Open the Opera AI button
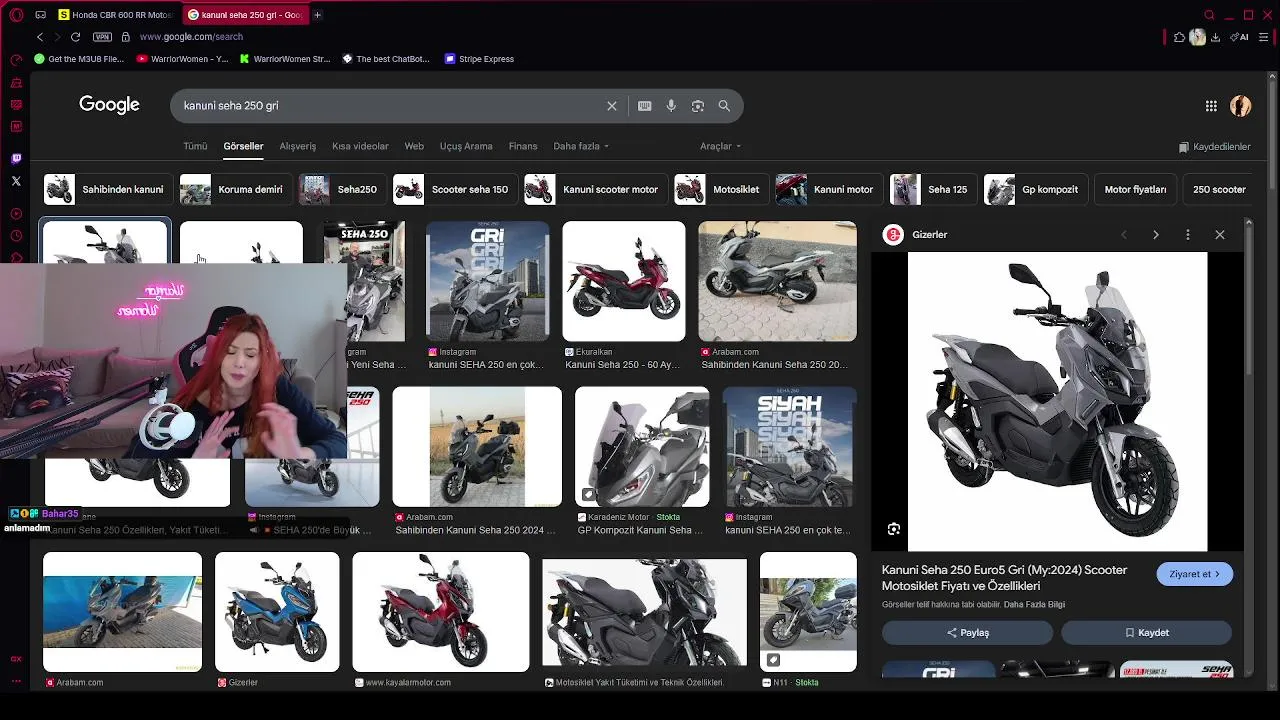The image size is (1280, 720). [x=1240, y=37]
